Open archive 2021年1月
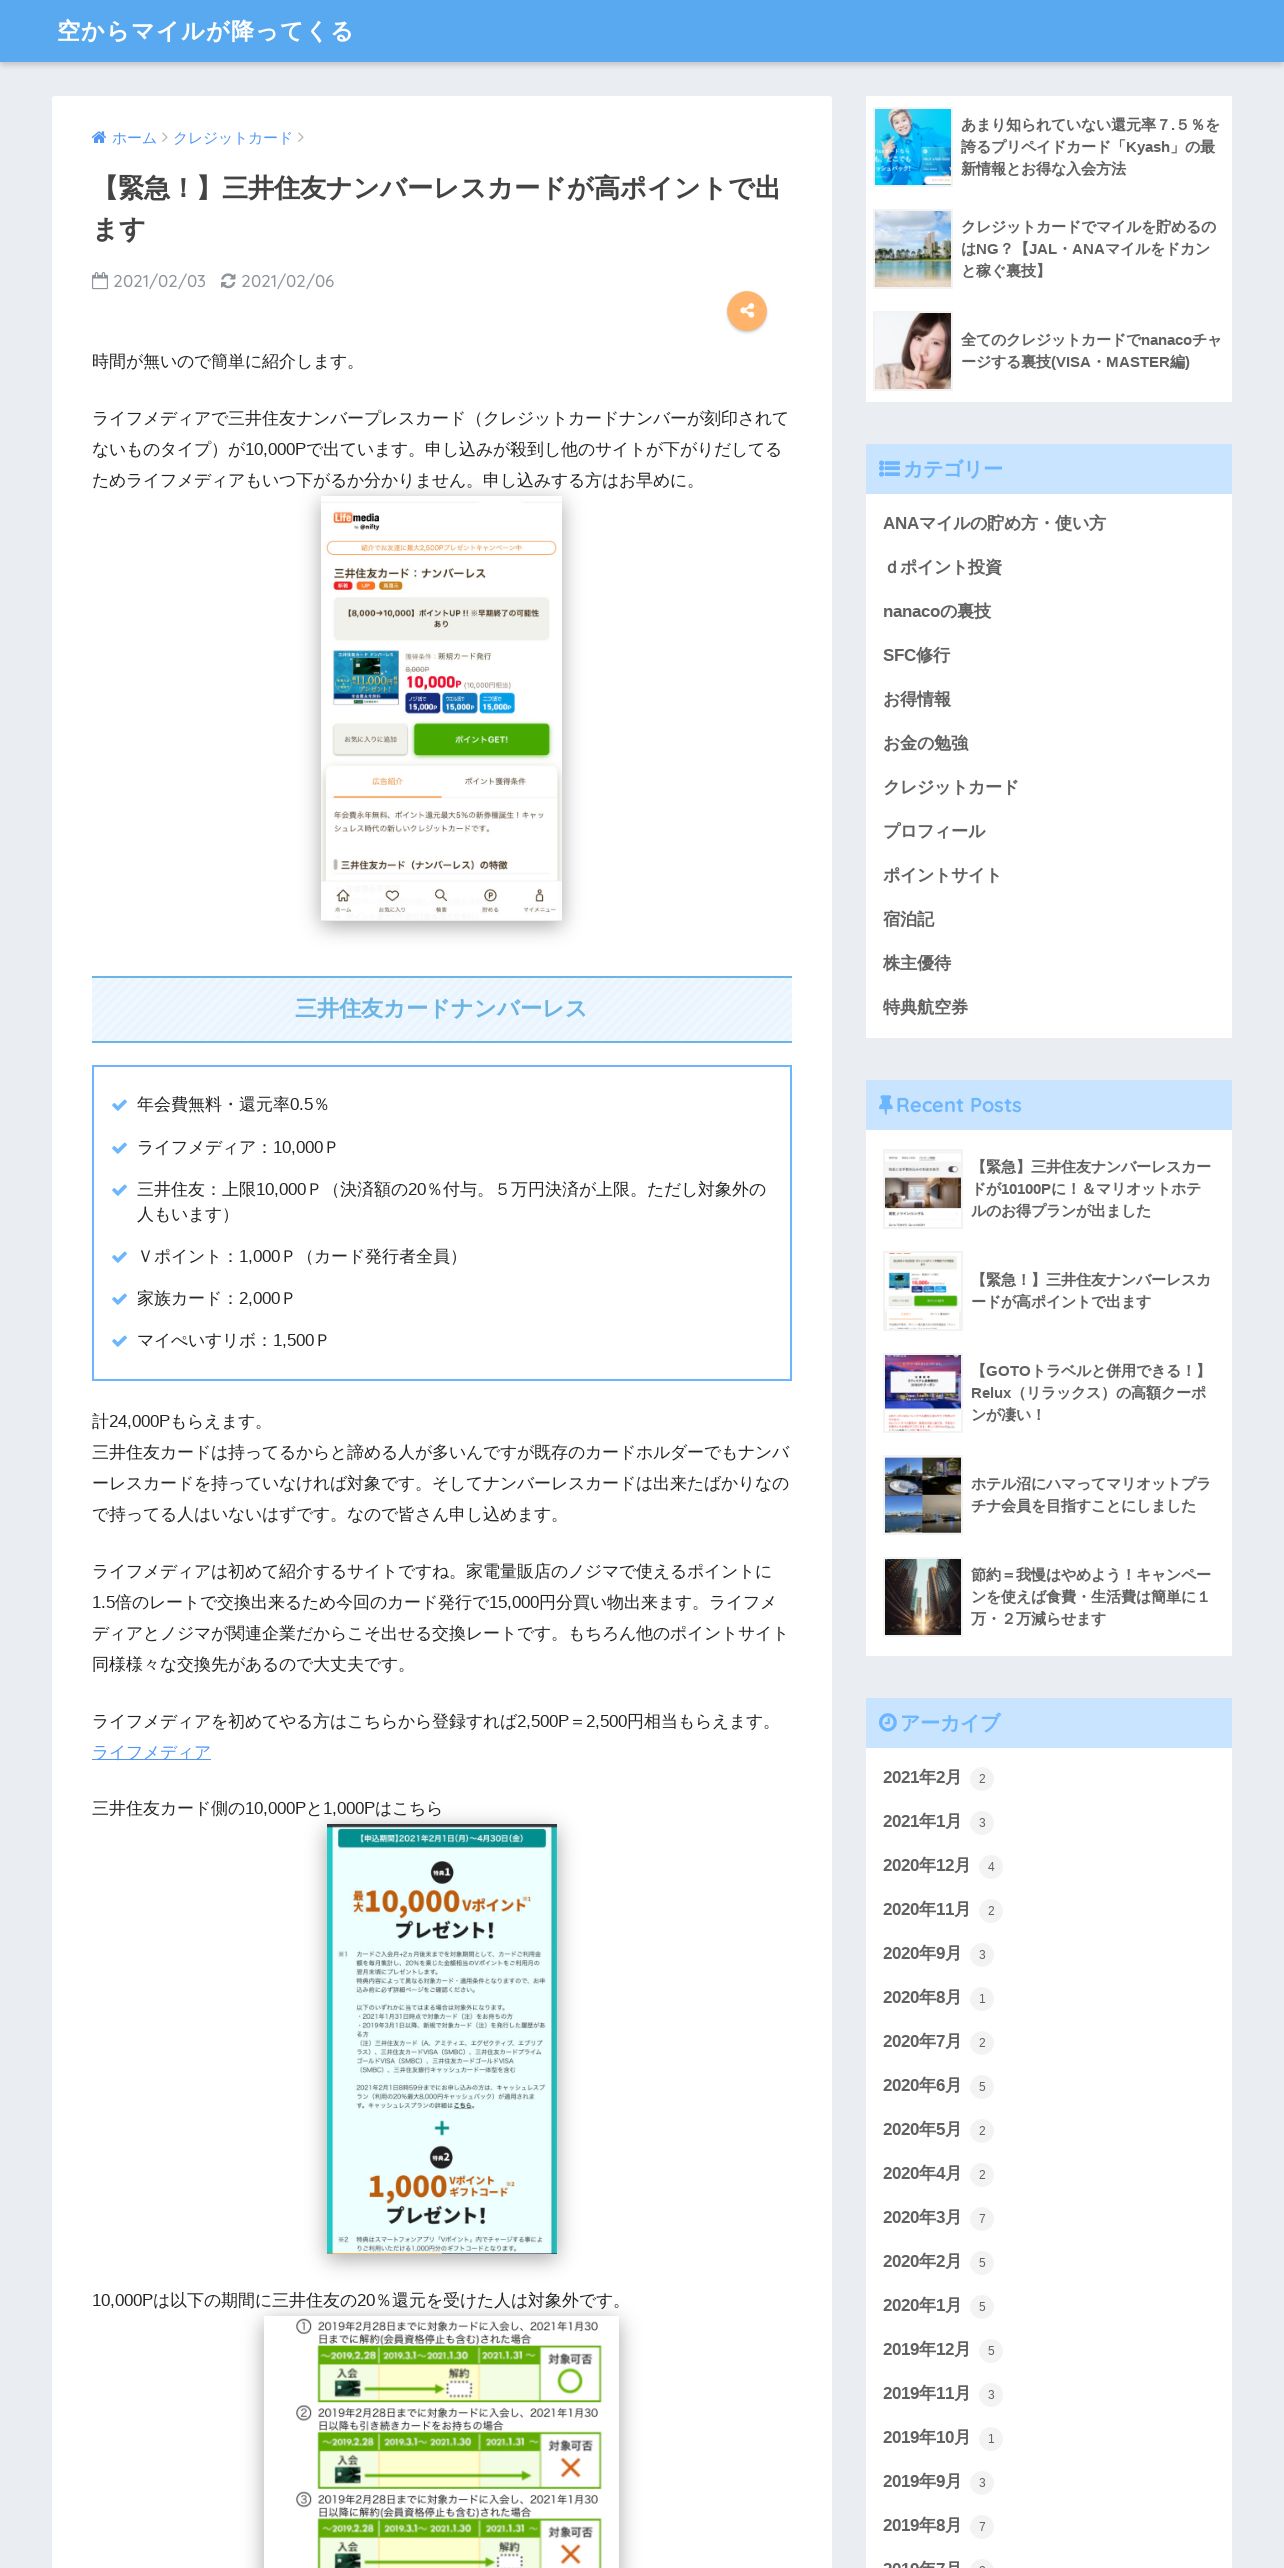The height and width of the screenshot is (2568, 1284). (921, 1821)
